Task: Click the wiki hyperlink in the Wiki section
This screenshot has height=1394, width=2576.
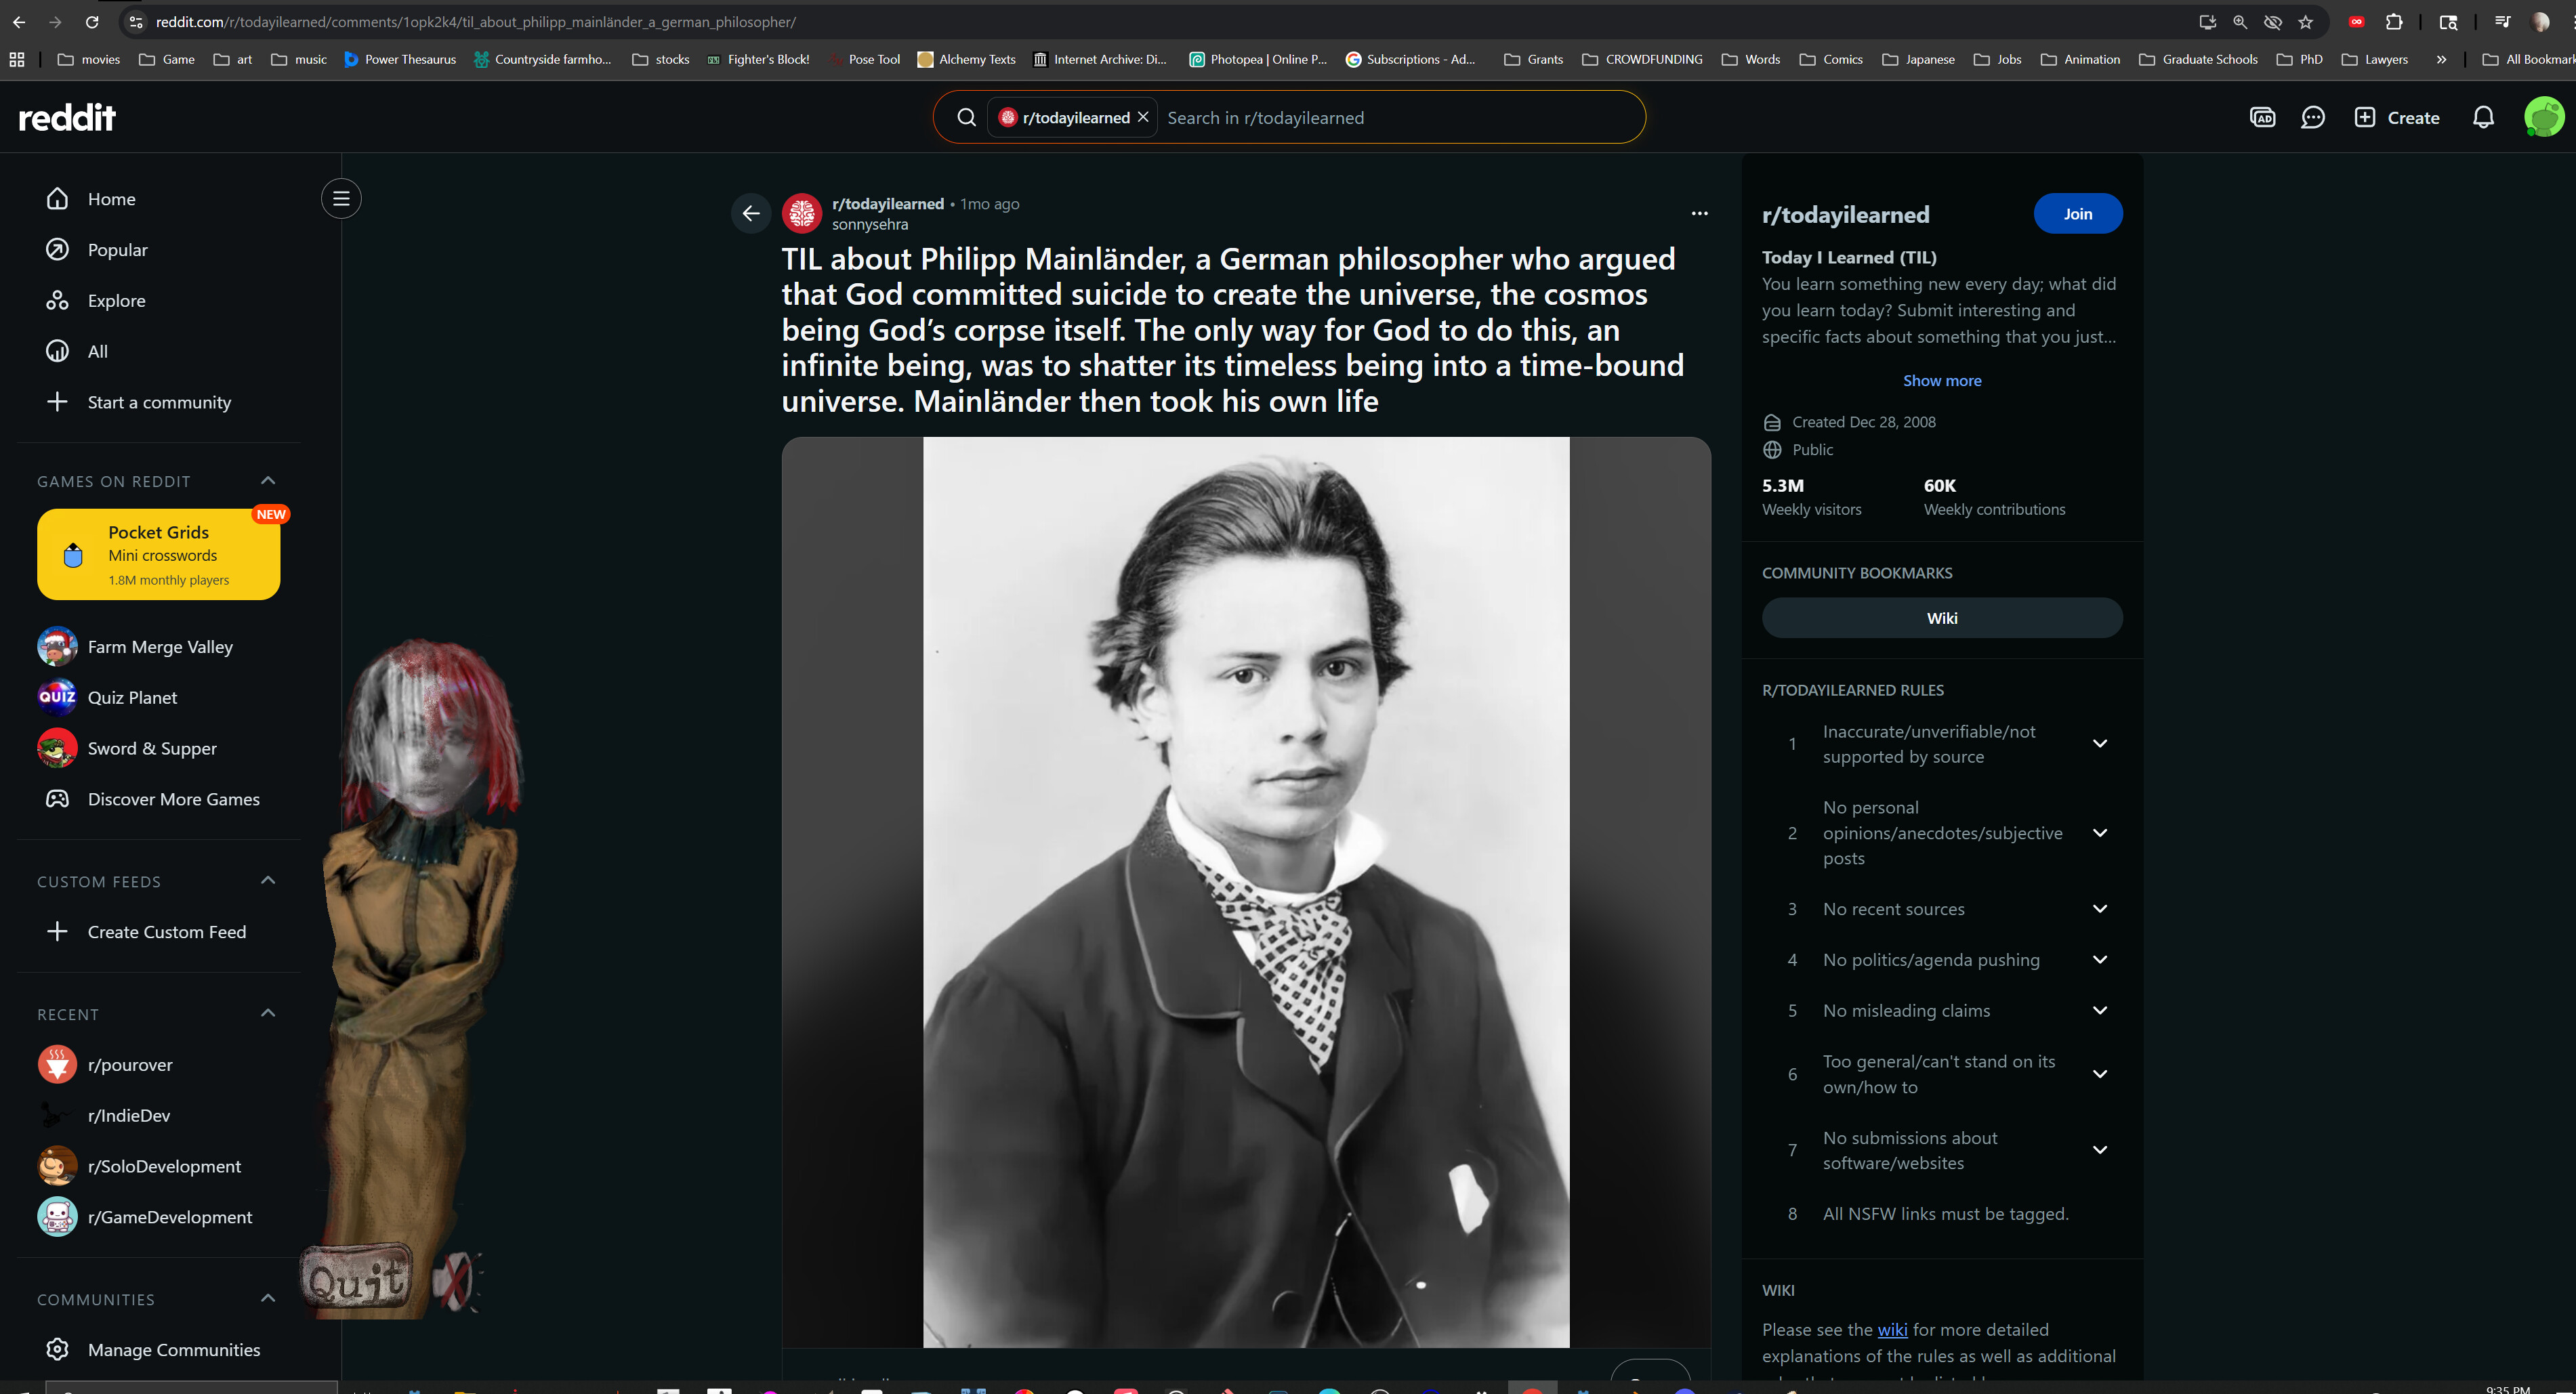Action: (x=1892, y=1330)
